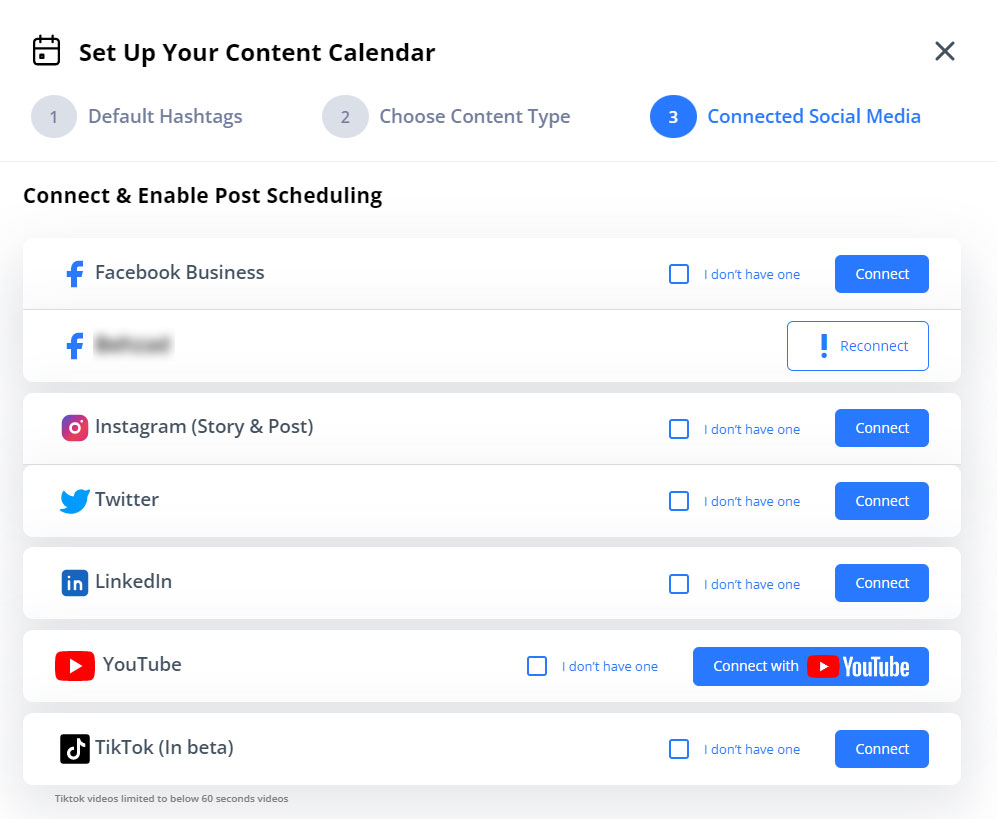Open step 3 Connected Social Media
Viewport: 997px width, 819px height.
tap(673, 117)
